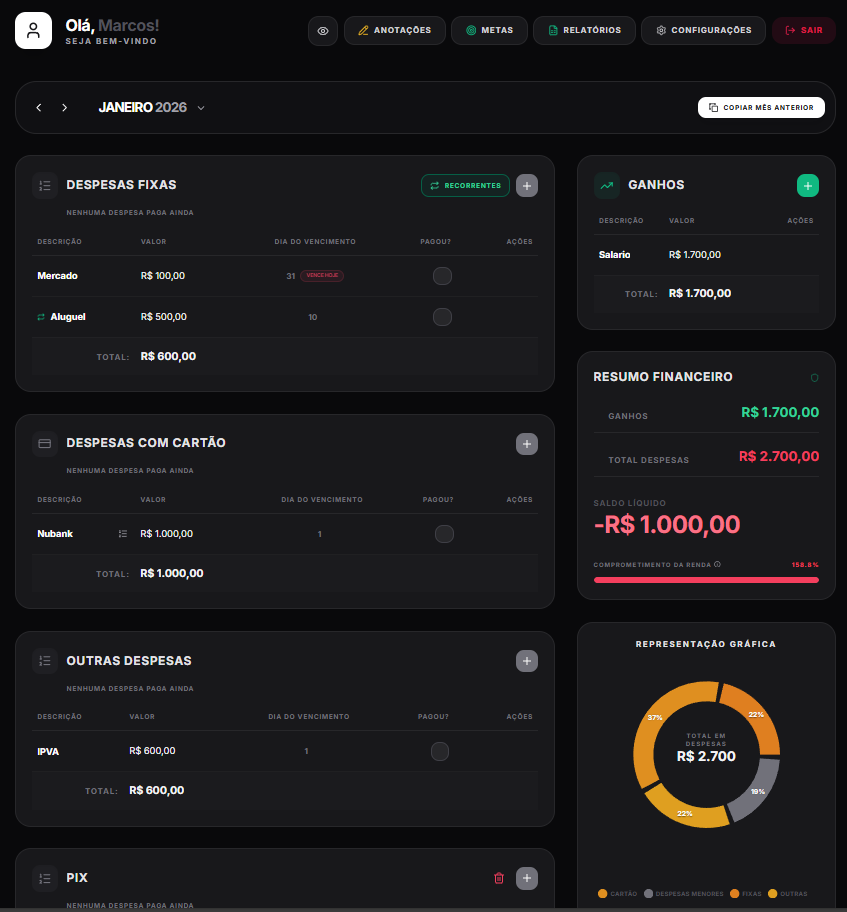Click the Sair button to log out
The image size is (847, 912).
click(x=804, y=30)
